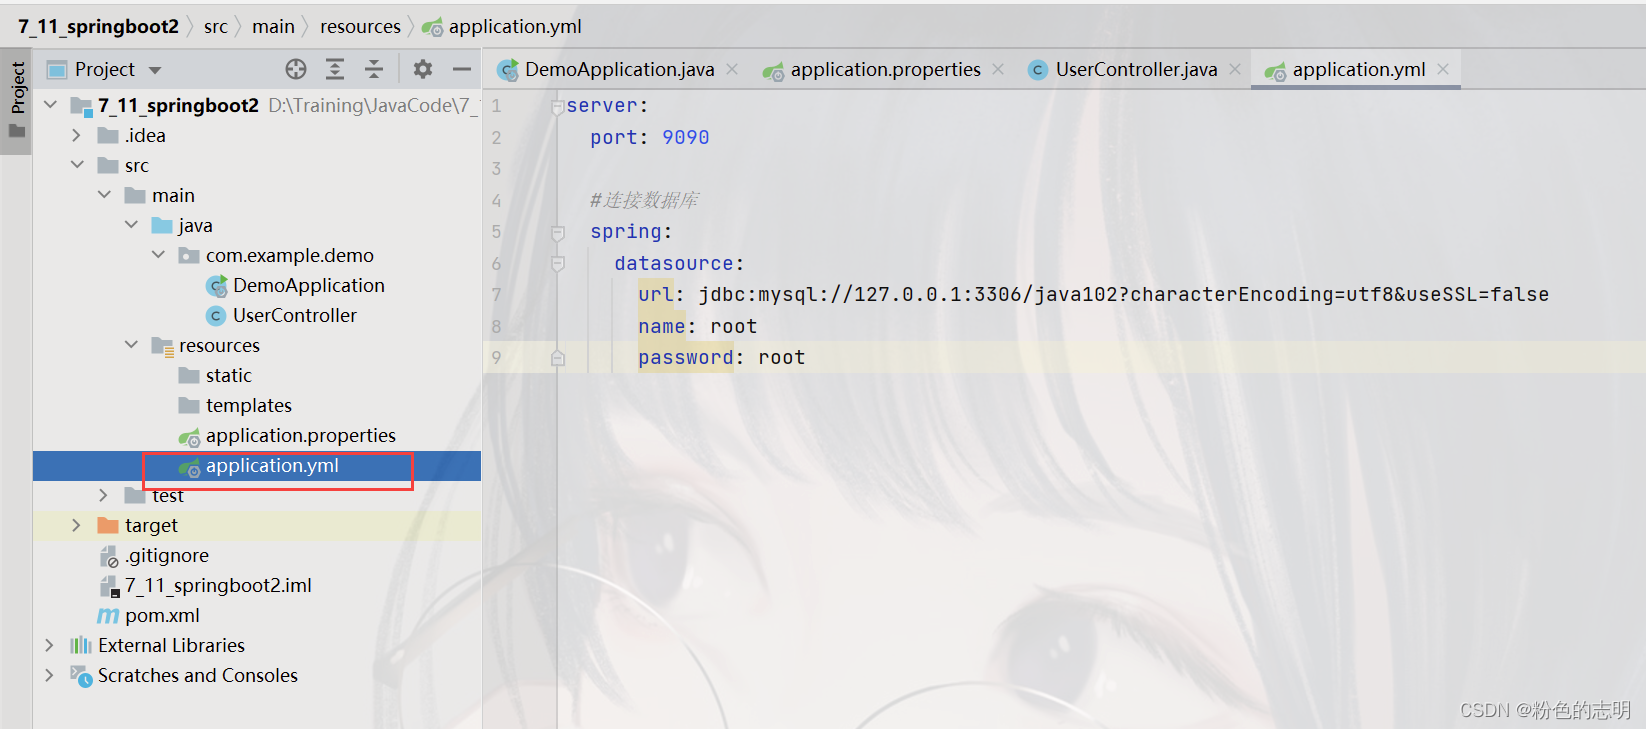The image size is (1646, 729).
Task: Click line number 7 in gutter
Action: coord(496,294)
